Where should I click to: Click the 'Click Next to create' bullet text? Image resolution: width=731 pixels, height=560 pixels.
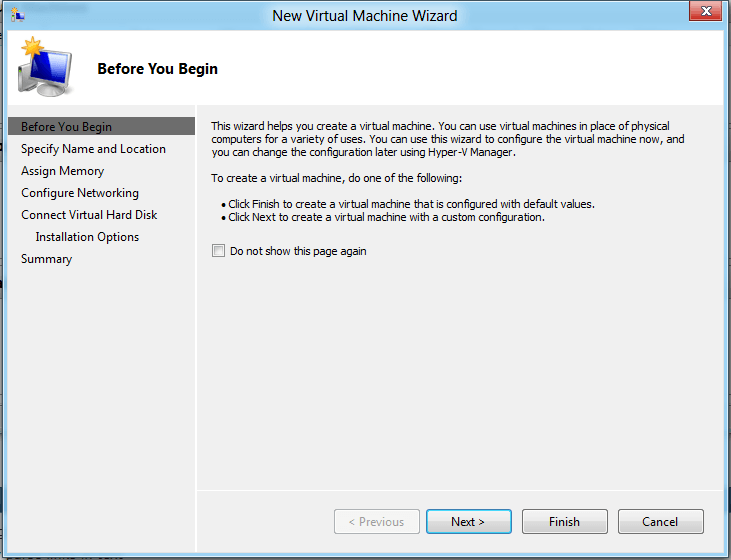[x=386, y=217]
